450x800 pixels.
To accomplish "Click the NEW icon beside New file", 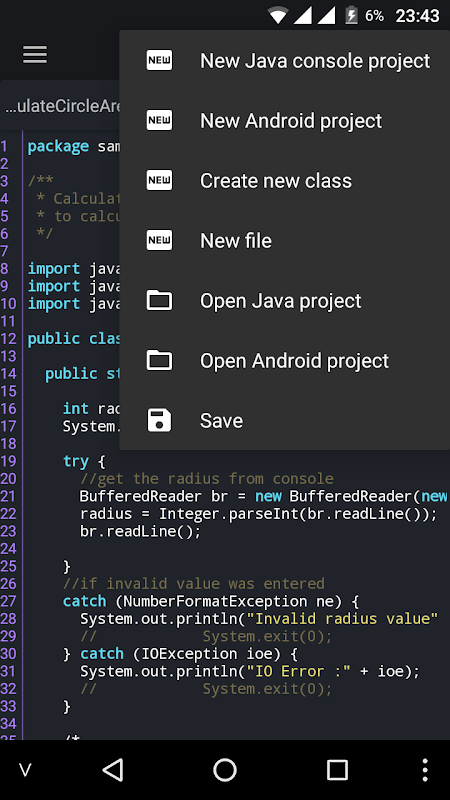I will pyautogui.click(x=159, y=240).
